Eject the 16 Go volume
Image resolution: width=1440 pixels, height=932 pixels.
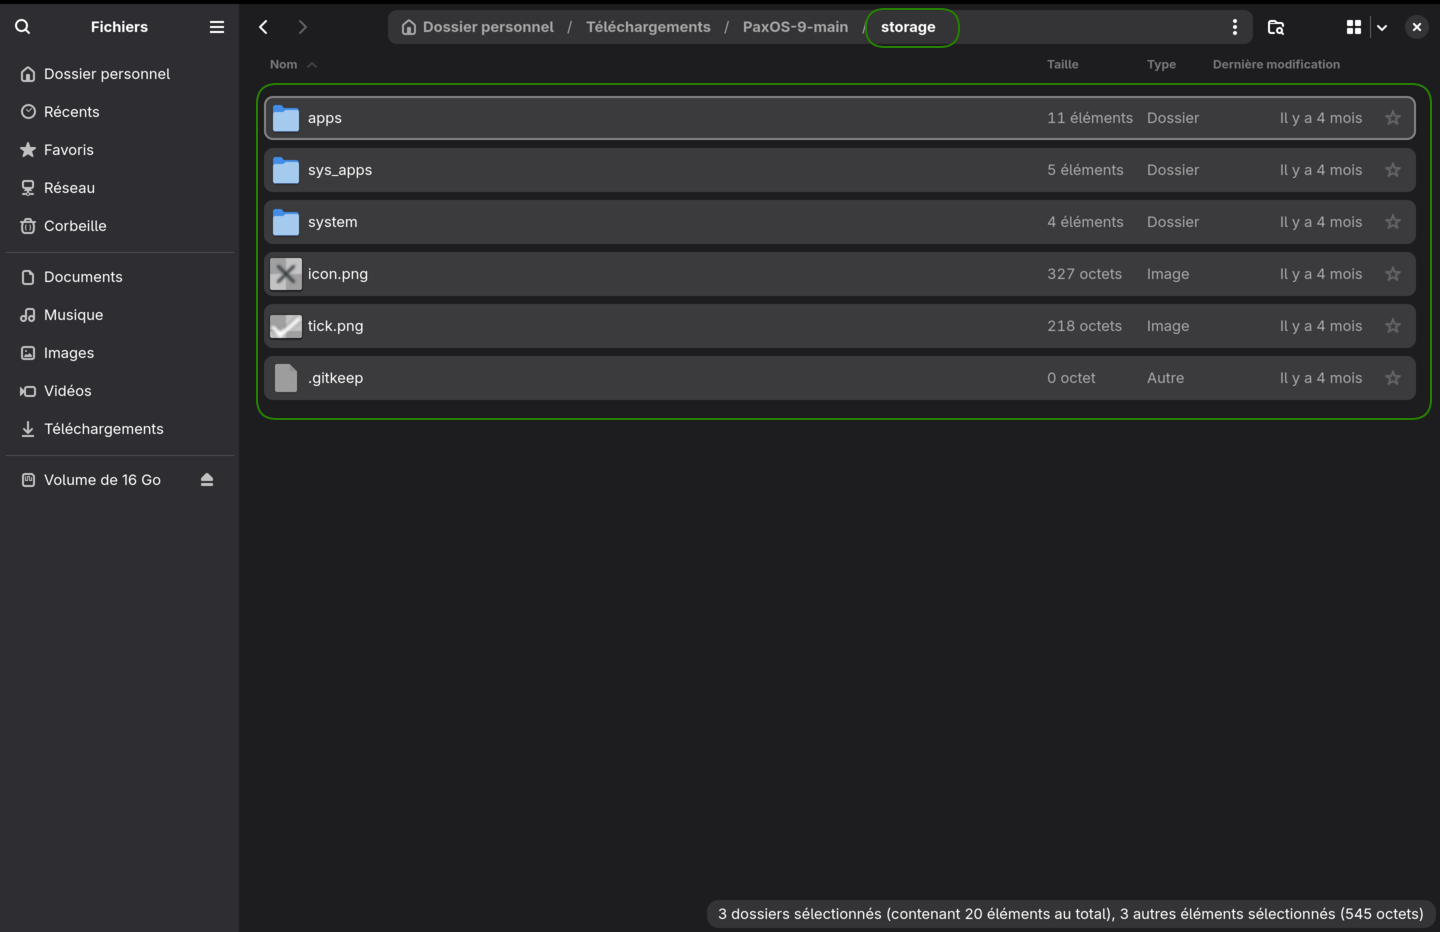[x=207, y=480]
